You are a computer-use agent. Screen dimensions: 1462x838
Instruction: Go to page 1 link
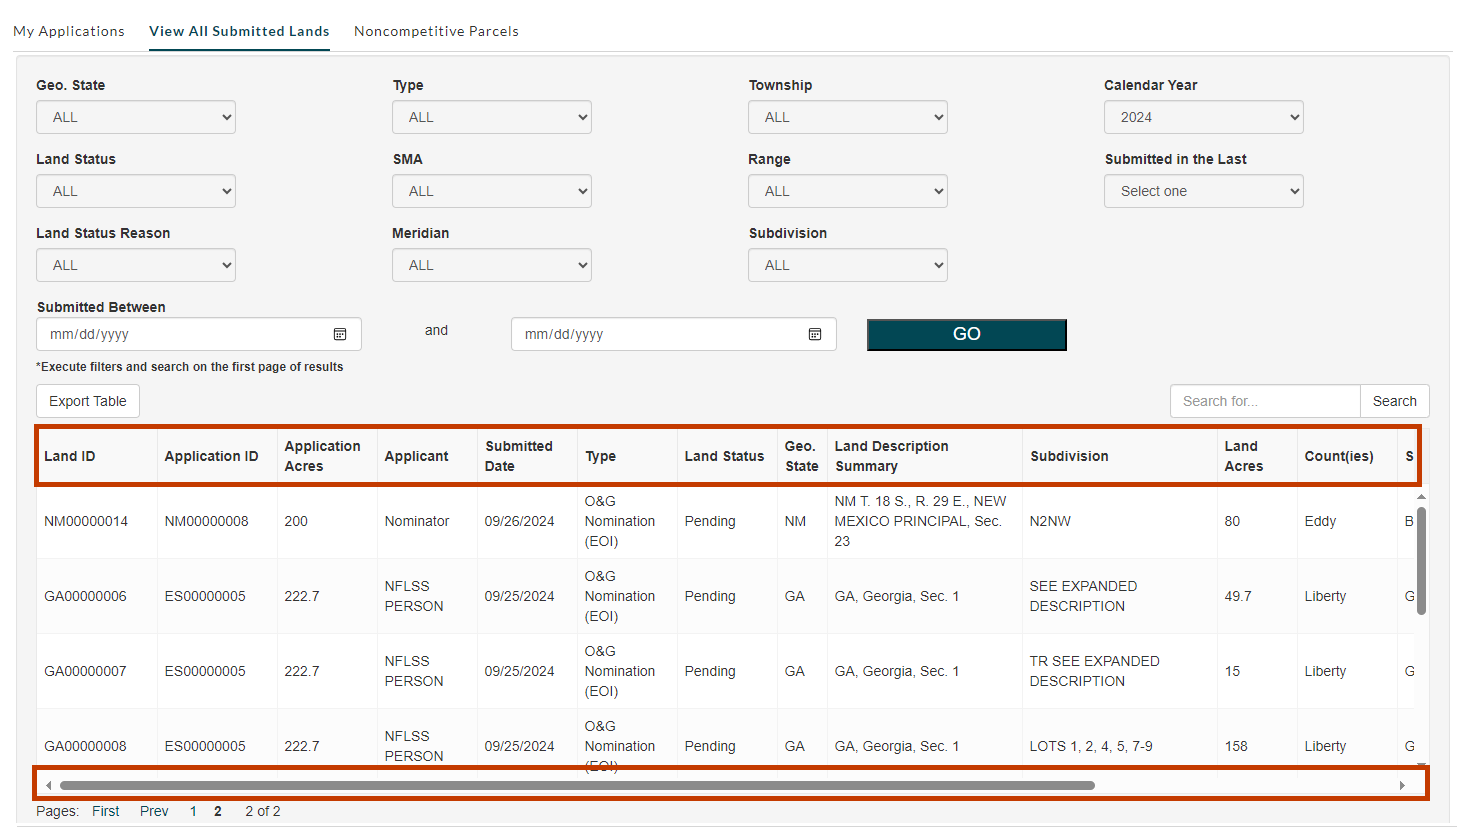(x=193, y=811)
